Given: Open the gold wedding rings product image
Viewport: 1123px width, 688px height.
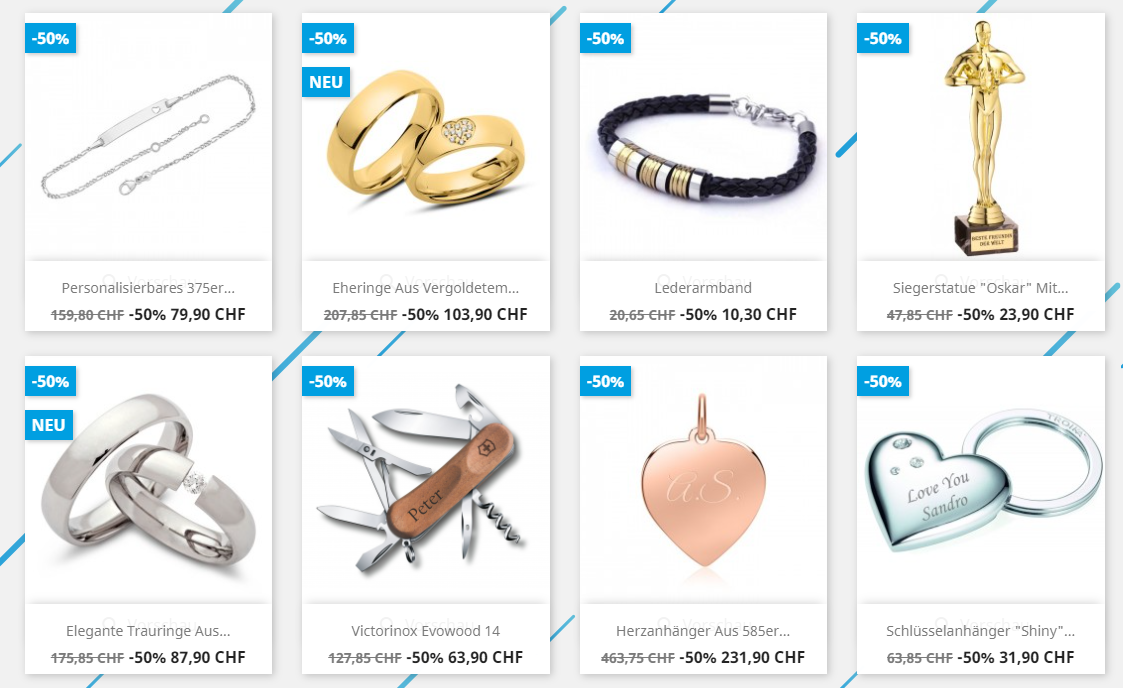Looking at the screenshot, I should (x=425, y=136).
